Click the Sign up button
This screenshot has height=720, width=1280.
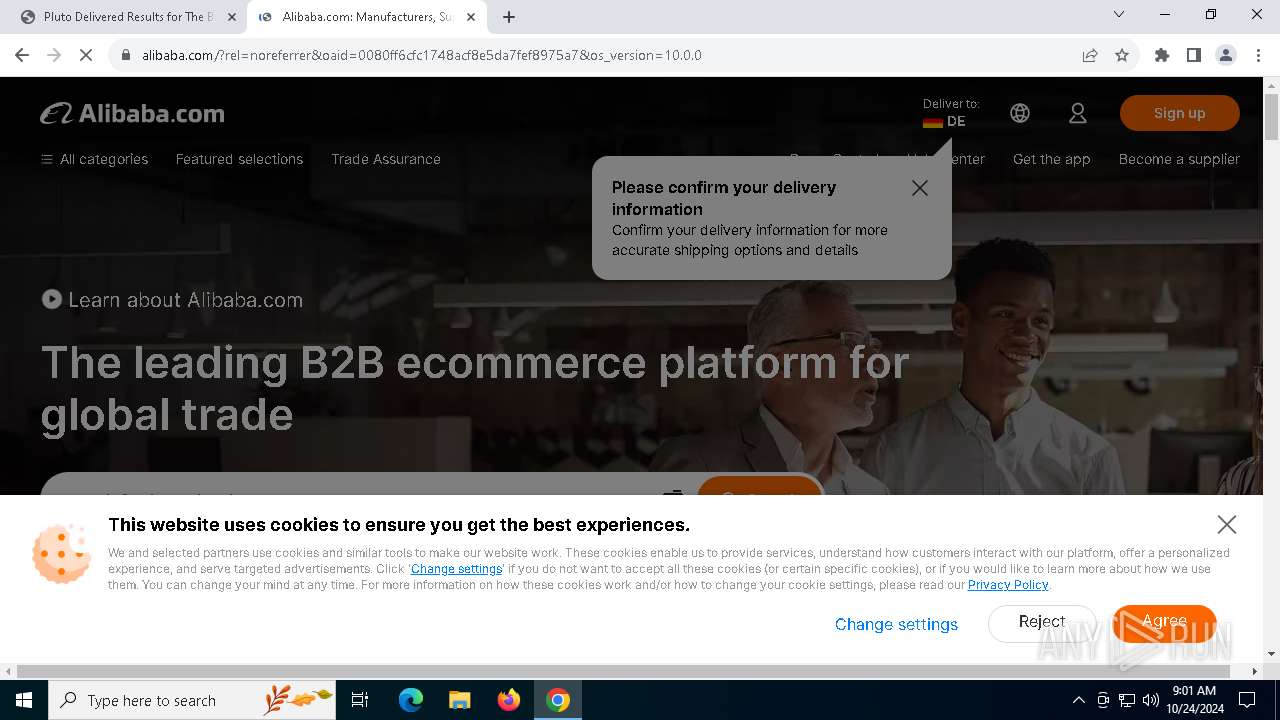point(1180,113)
